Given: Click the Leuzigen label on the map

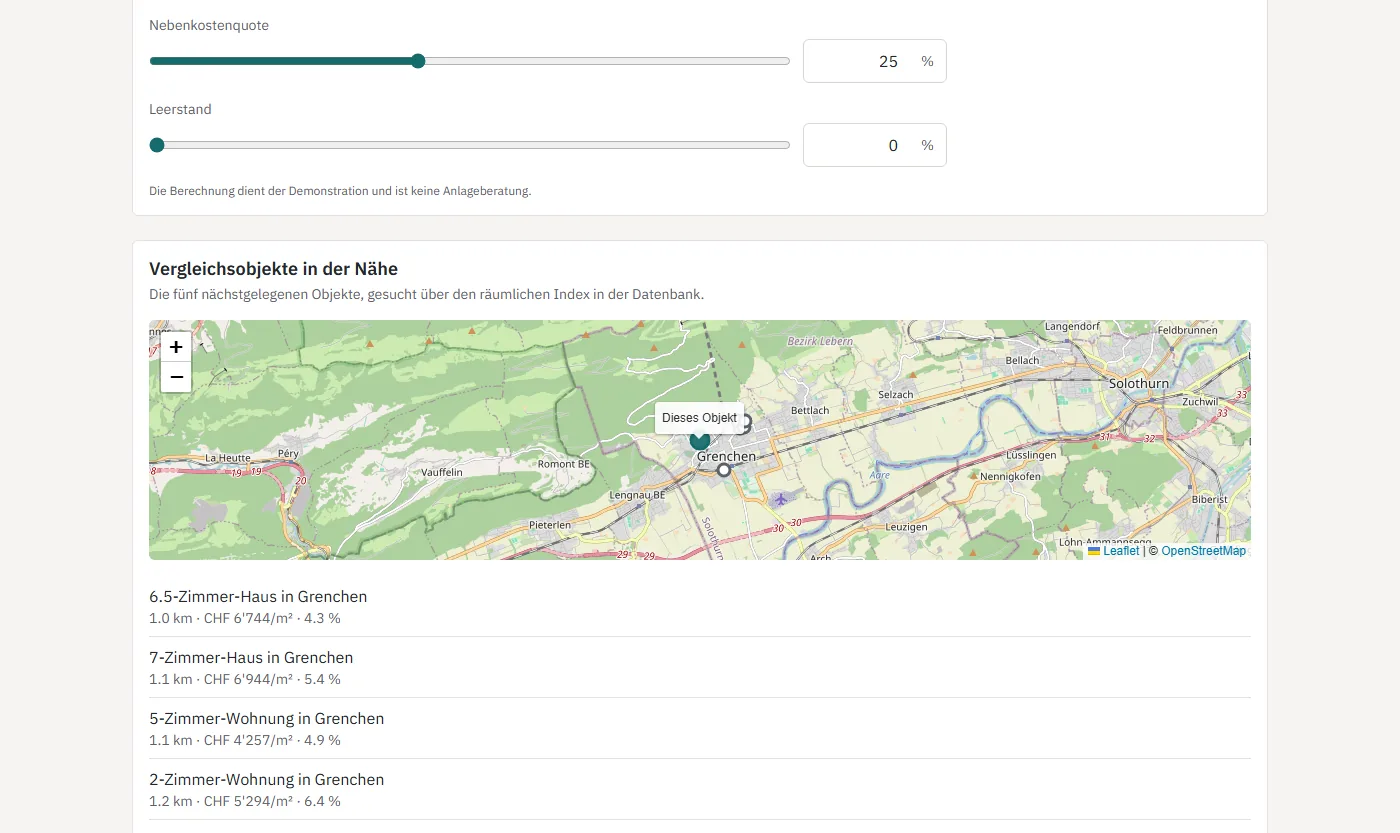Looking at the screenshot, I should [x=907, y=527].
